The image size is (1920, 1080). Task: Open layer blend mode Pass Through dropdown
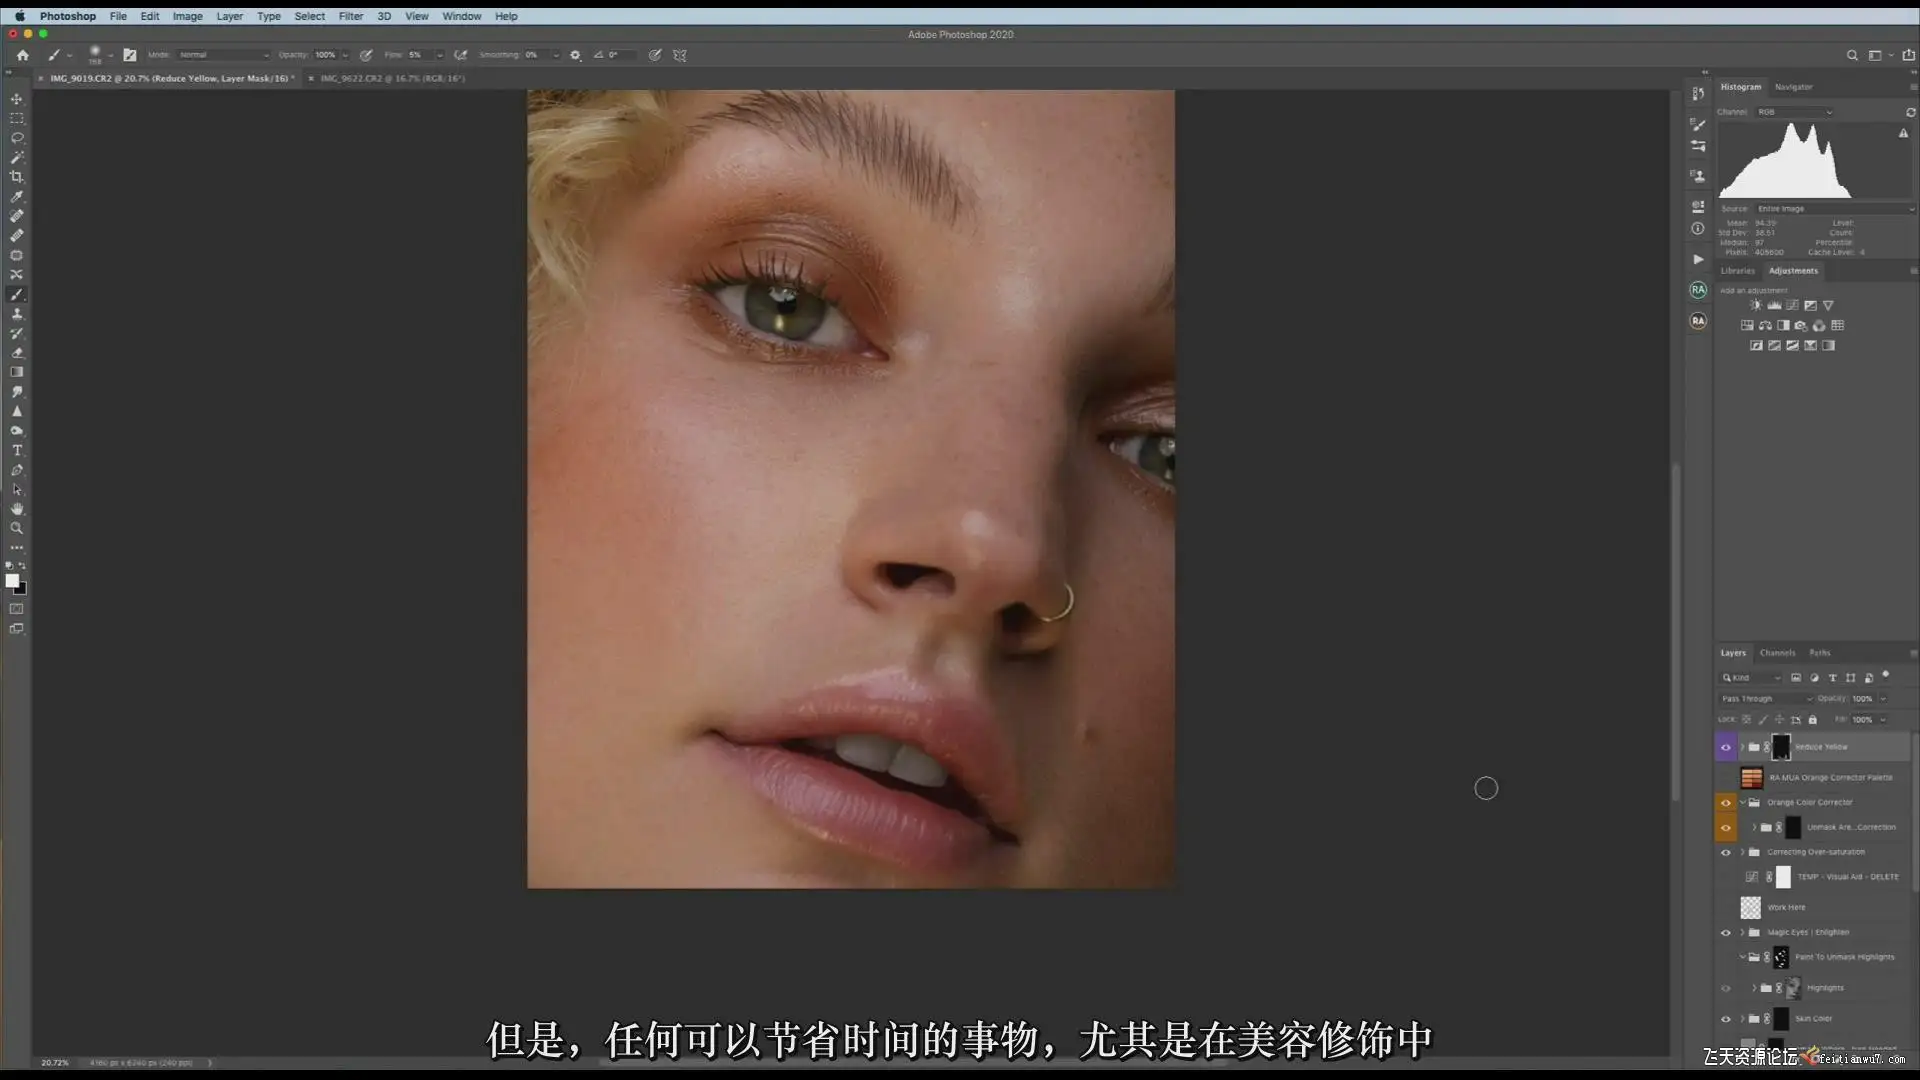(1766, 699)
